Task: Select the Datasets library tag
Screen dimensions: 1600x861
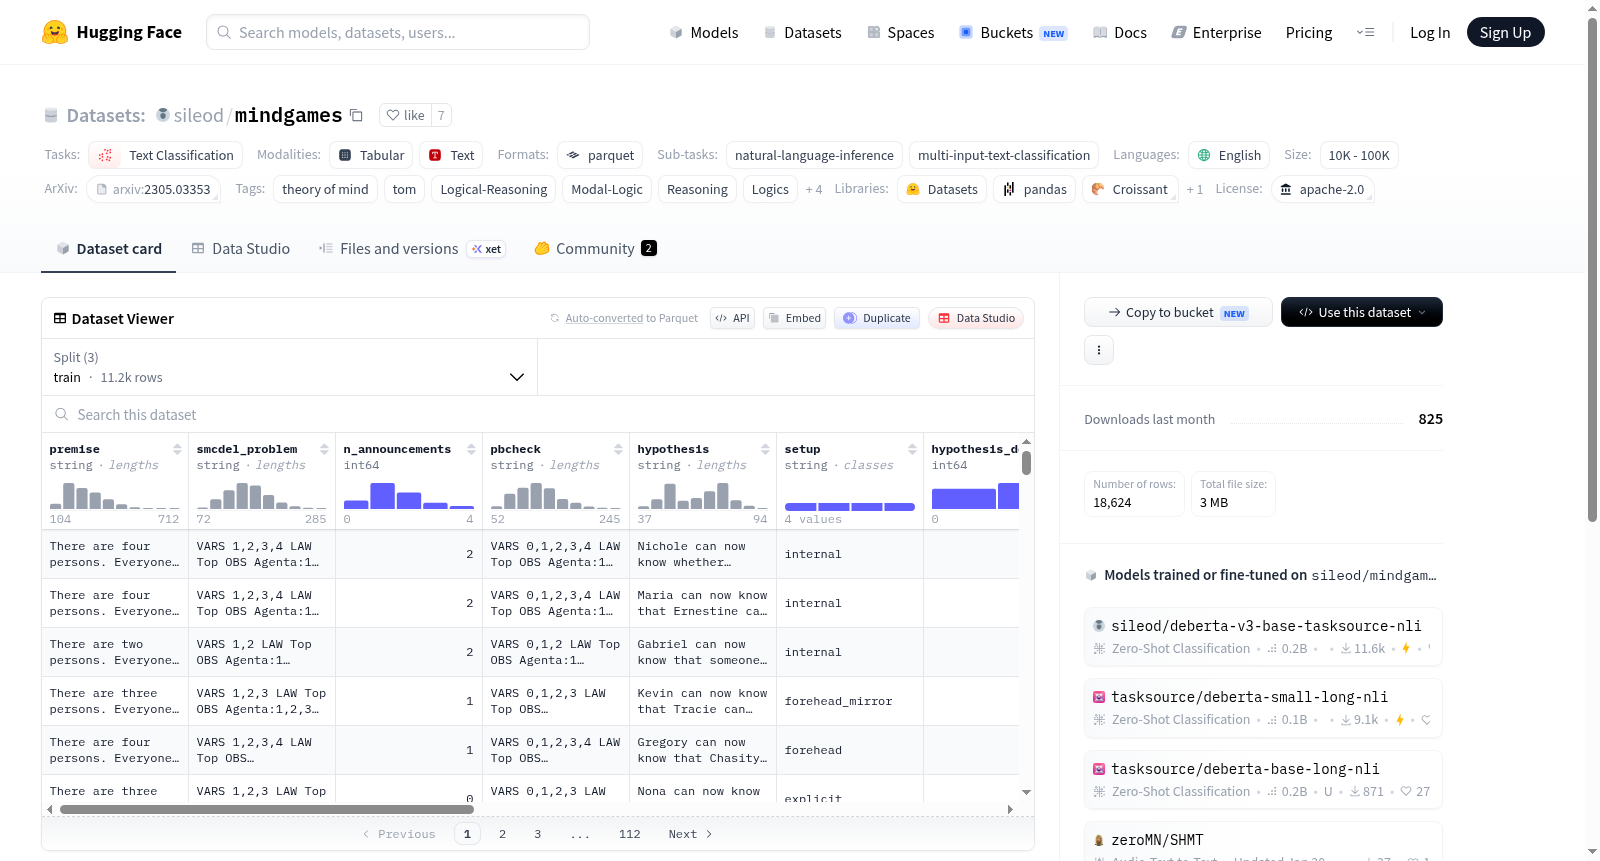Action: coord(942,189)
